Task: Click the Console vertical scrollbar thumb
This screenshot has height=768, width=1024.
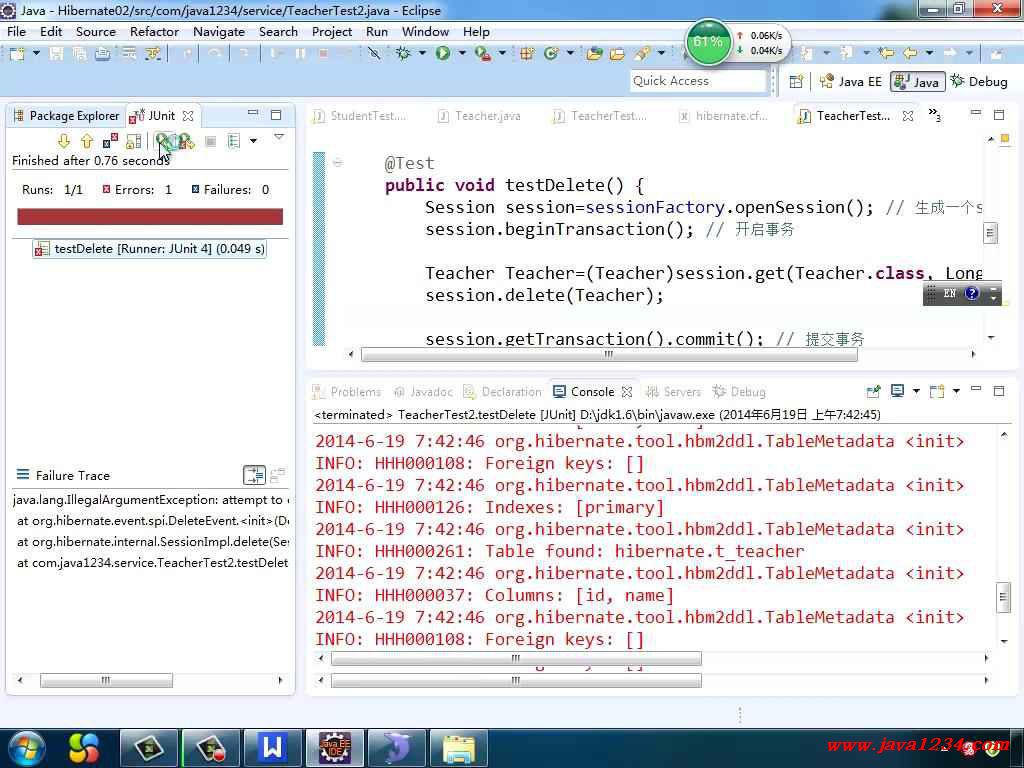Action: (1003, 597)
